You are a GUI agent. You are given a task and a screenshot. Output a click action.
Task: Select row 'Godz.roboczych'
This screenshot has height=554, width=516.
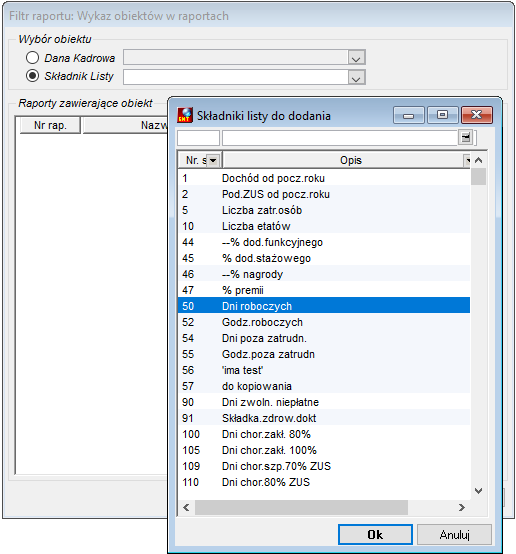point(324,322)
